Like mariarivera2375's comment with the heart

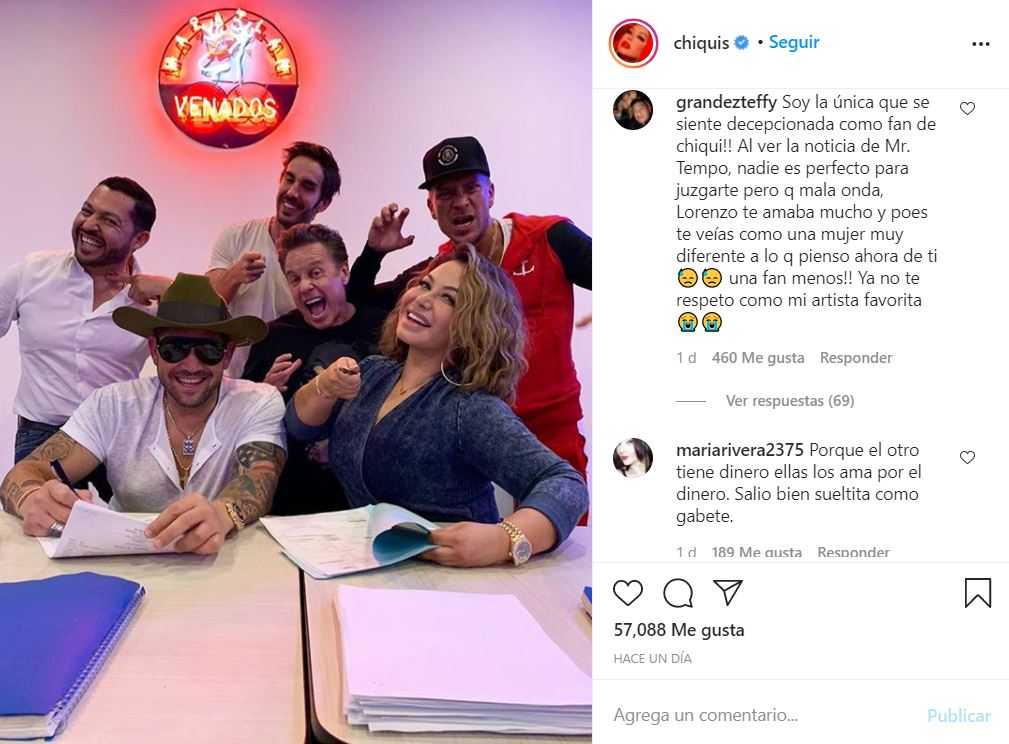click(x=967, y=458)
